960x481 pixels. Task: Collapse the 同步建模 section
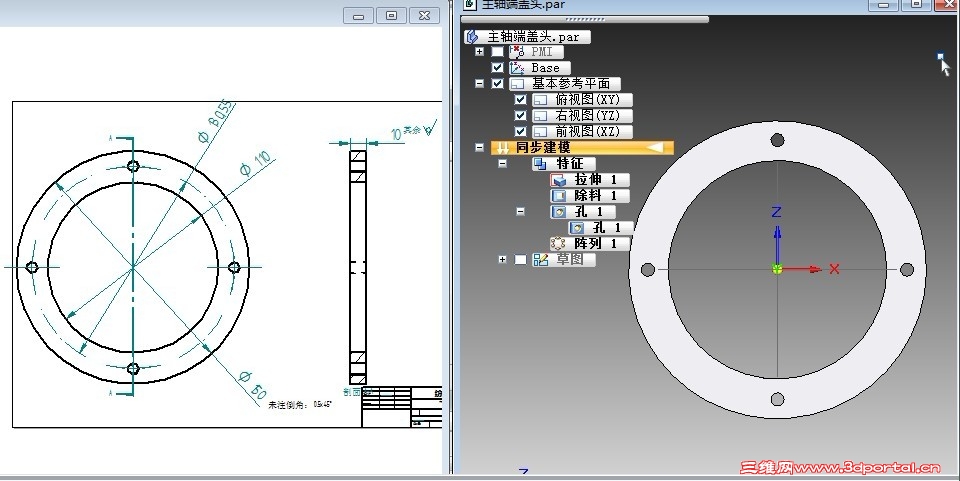tap(479, 147)
